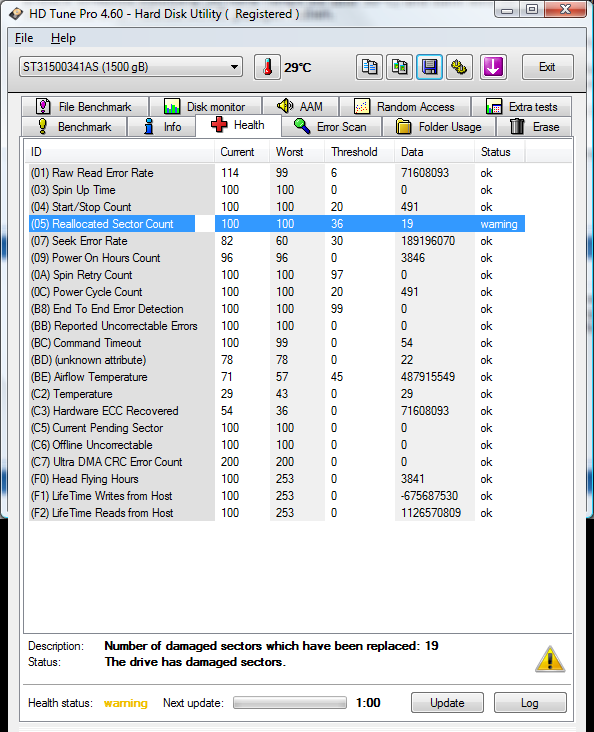
Task: Open the Erase tab
Action: coord(534,127)
